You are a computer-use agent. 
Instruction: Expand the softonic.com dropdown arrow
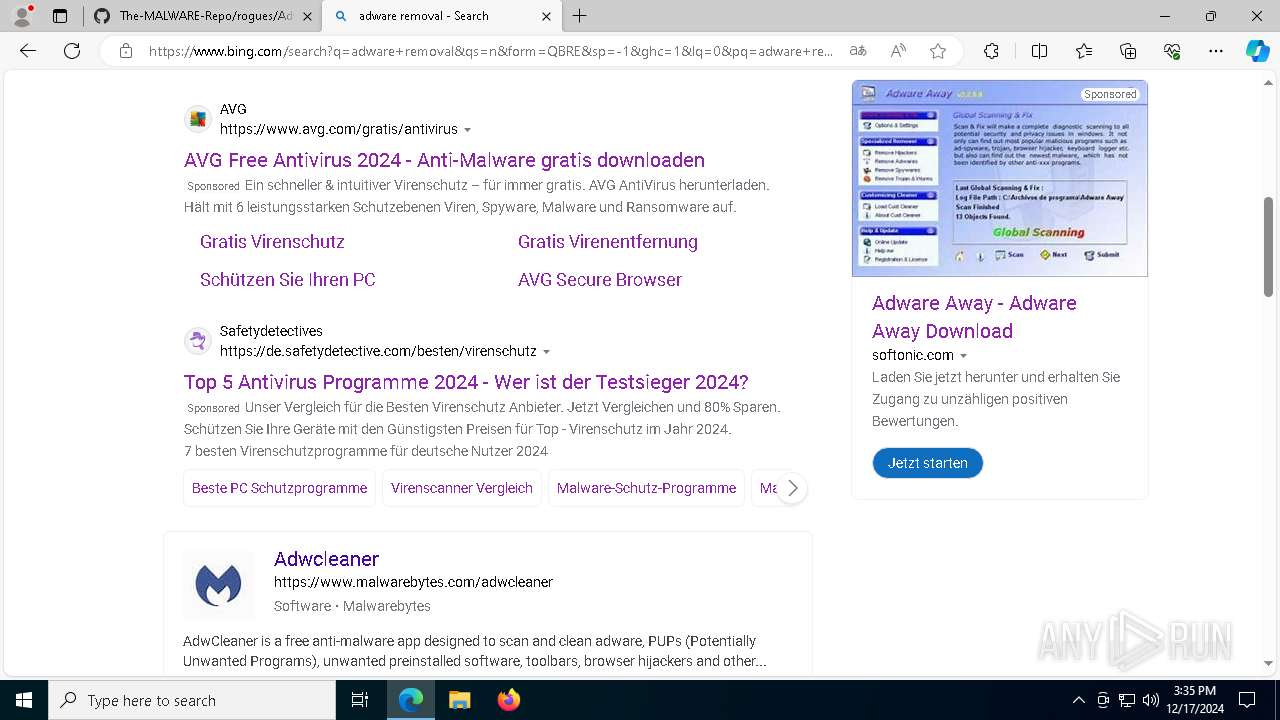[x=964, y=356]
